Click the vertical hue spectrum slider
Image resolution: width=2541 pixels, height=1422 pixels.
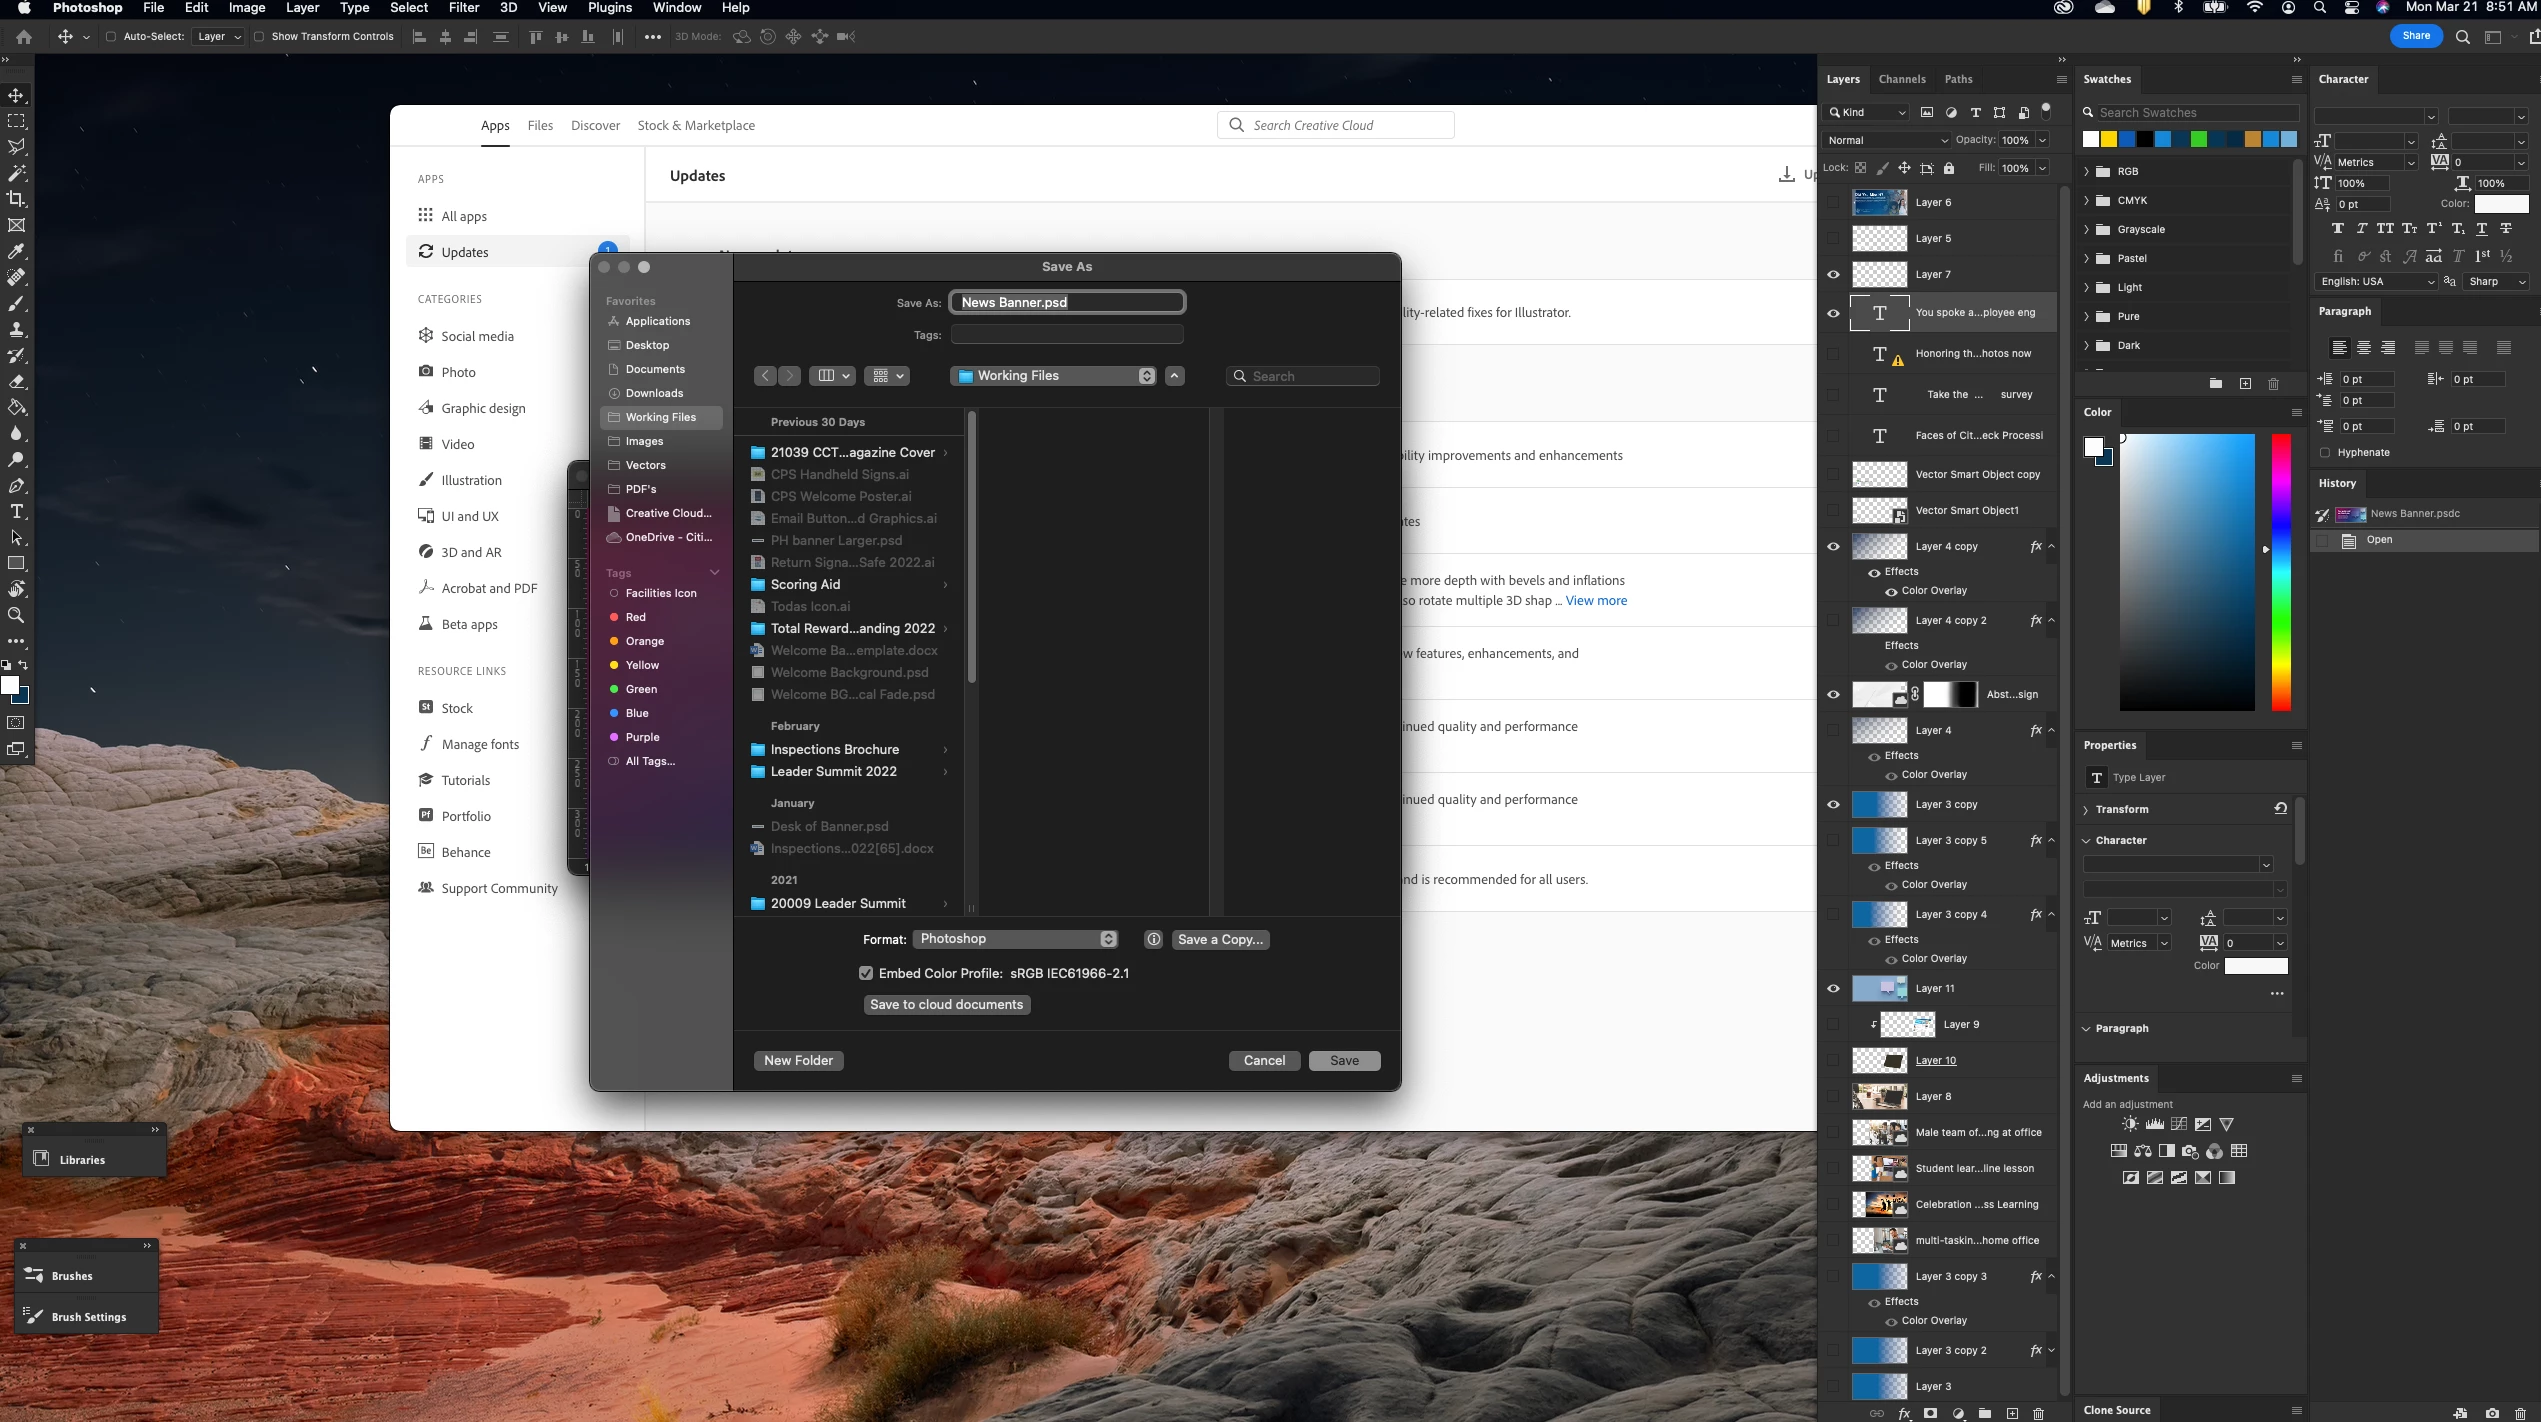click(x=2281, y=572)
